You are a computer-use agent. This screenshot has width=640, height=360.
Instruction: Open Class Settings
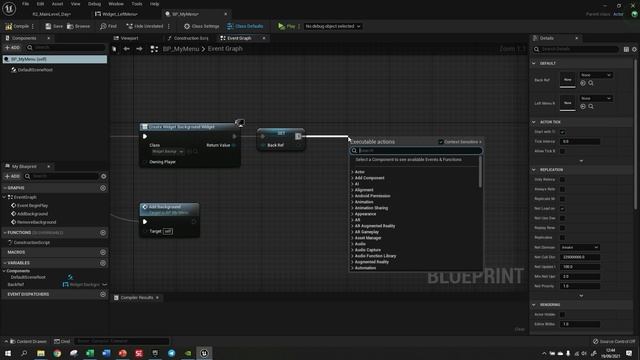pyautogui.click(x=201, y=26)
